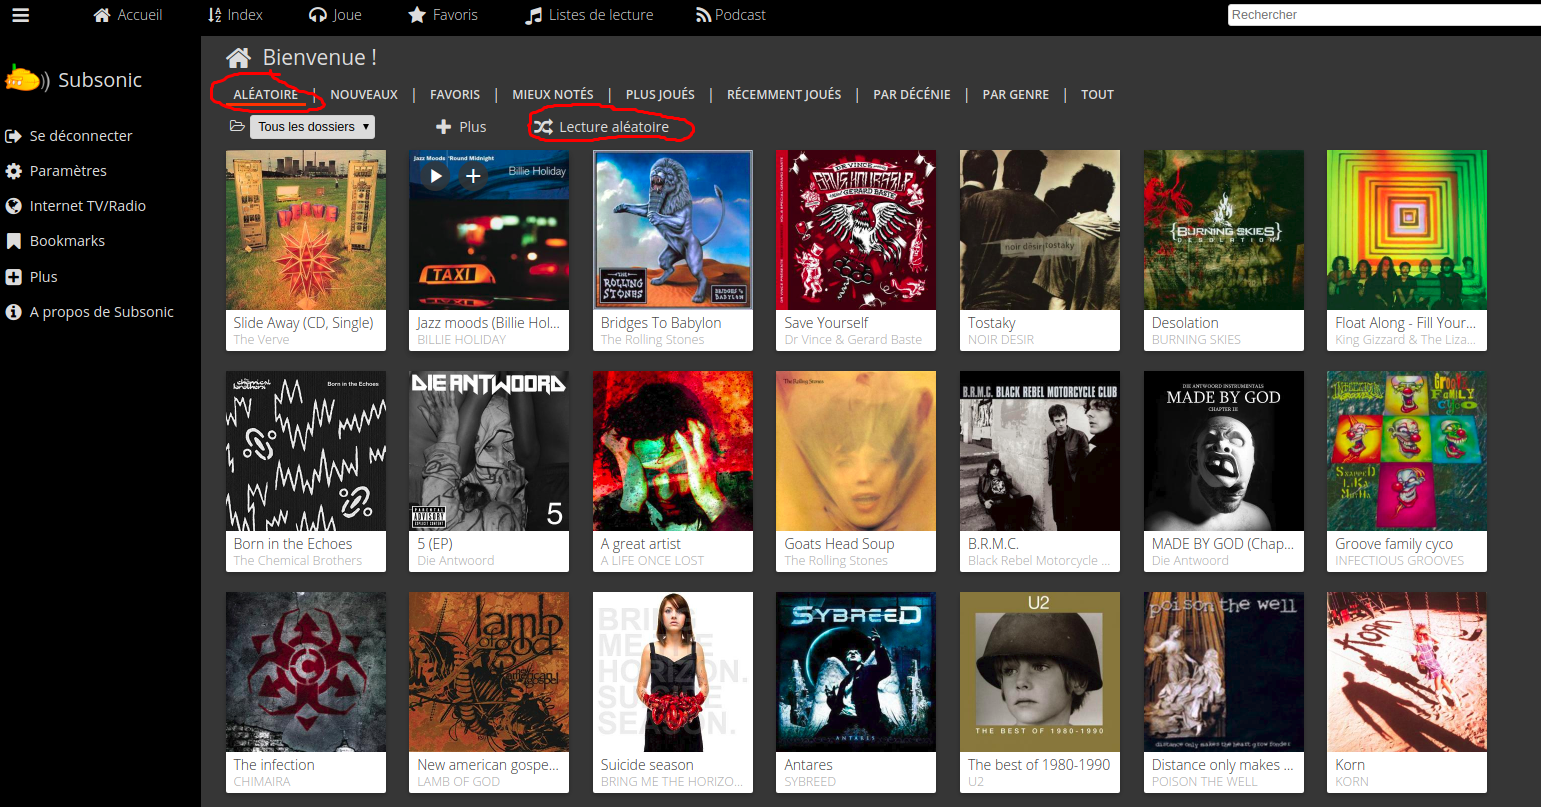Open the hamburger menu icon

tap(20, 15)
